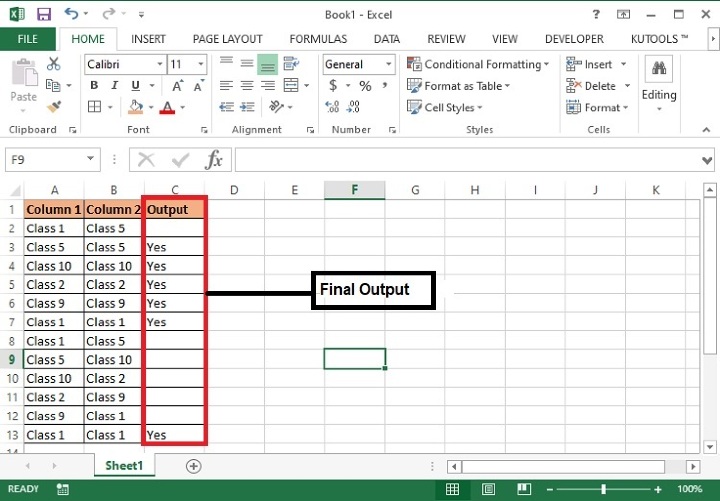Click the Merge & Center icon
The image size is (720, 501).
[291, 85]
